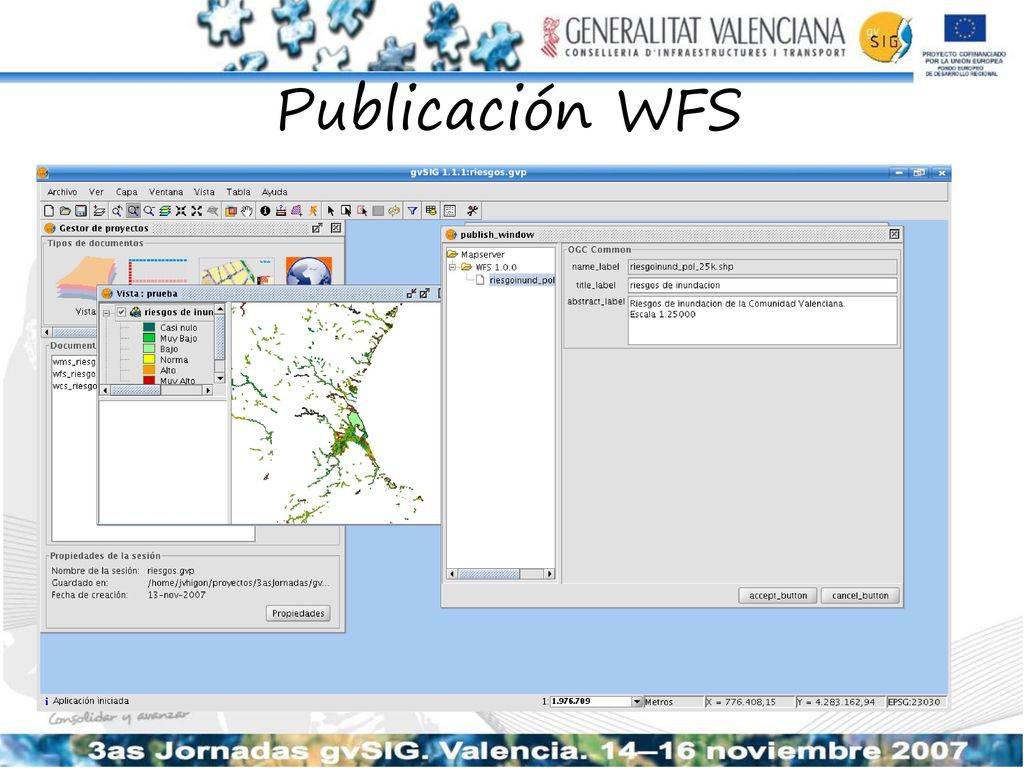Select the wms_riesg document entry
Image resolution: width=1024 pixels, height=768 pixels.
click(74, 362)
